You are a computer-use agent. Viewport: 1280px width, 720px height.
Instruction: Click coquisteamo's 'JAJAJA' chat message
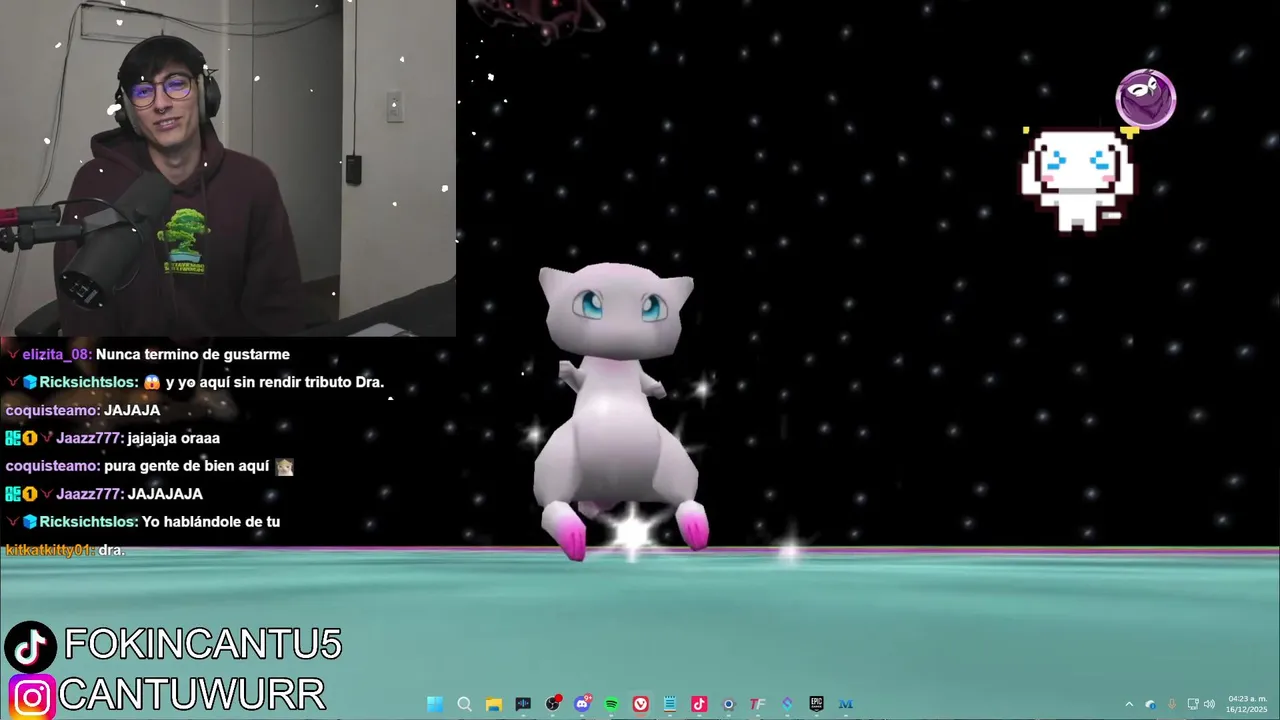(132, 410)
